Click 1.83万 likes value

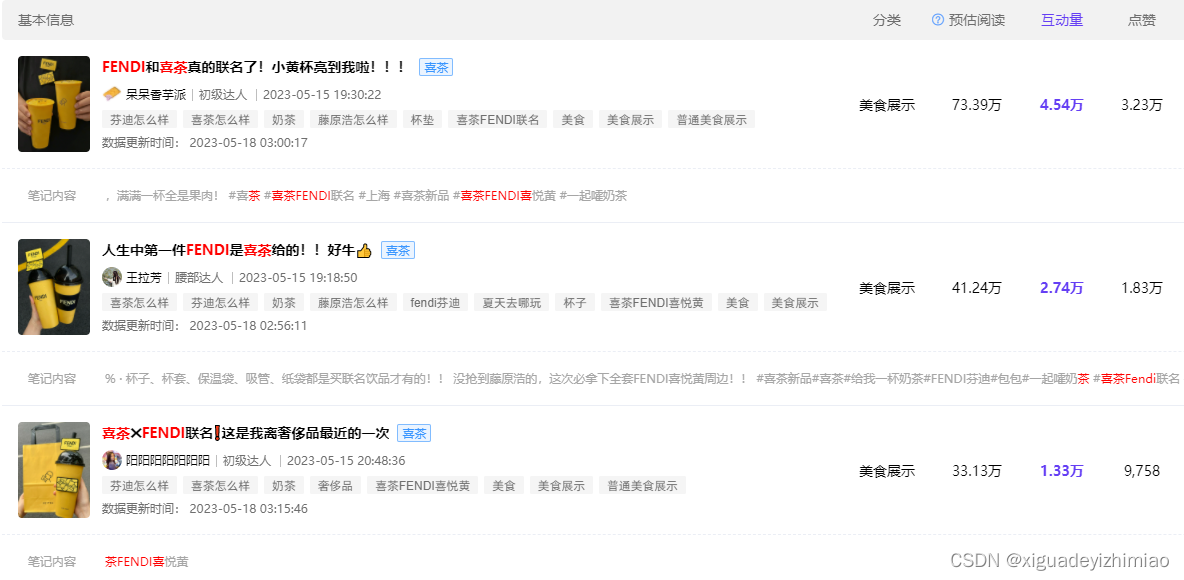[1142, 288]
